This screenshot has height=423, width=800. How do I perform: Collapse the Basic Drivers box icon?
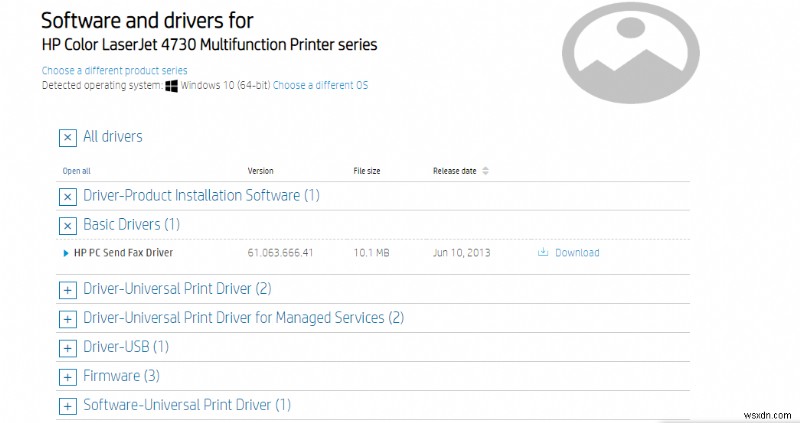tap(68, 226)
